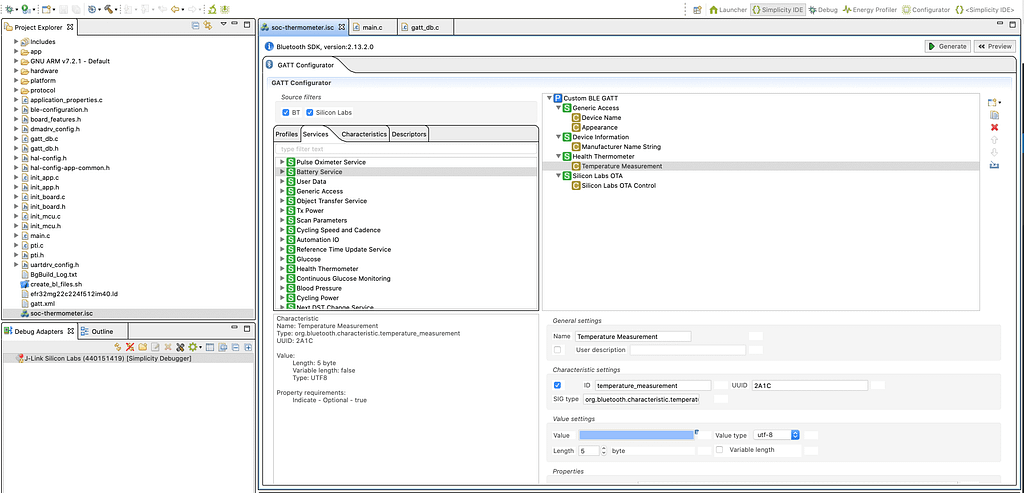Click the UUID field showing 2A1C
1024x493 pixels.
810,385
